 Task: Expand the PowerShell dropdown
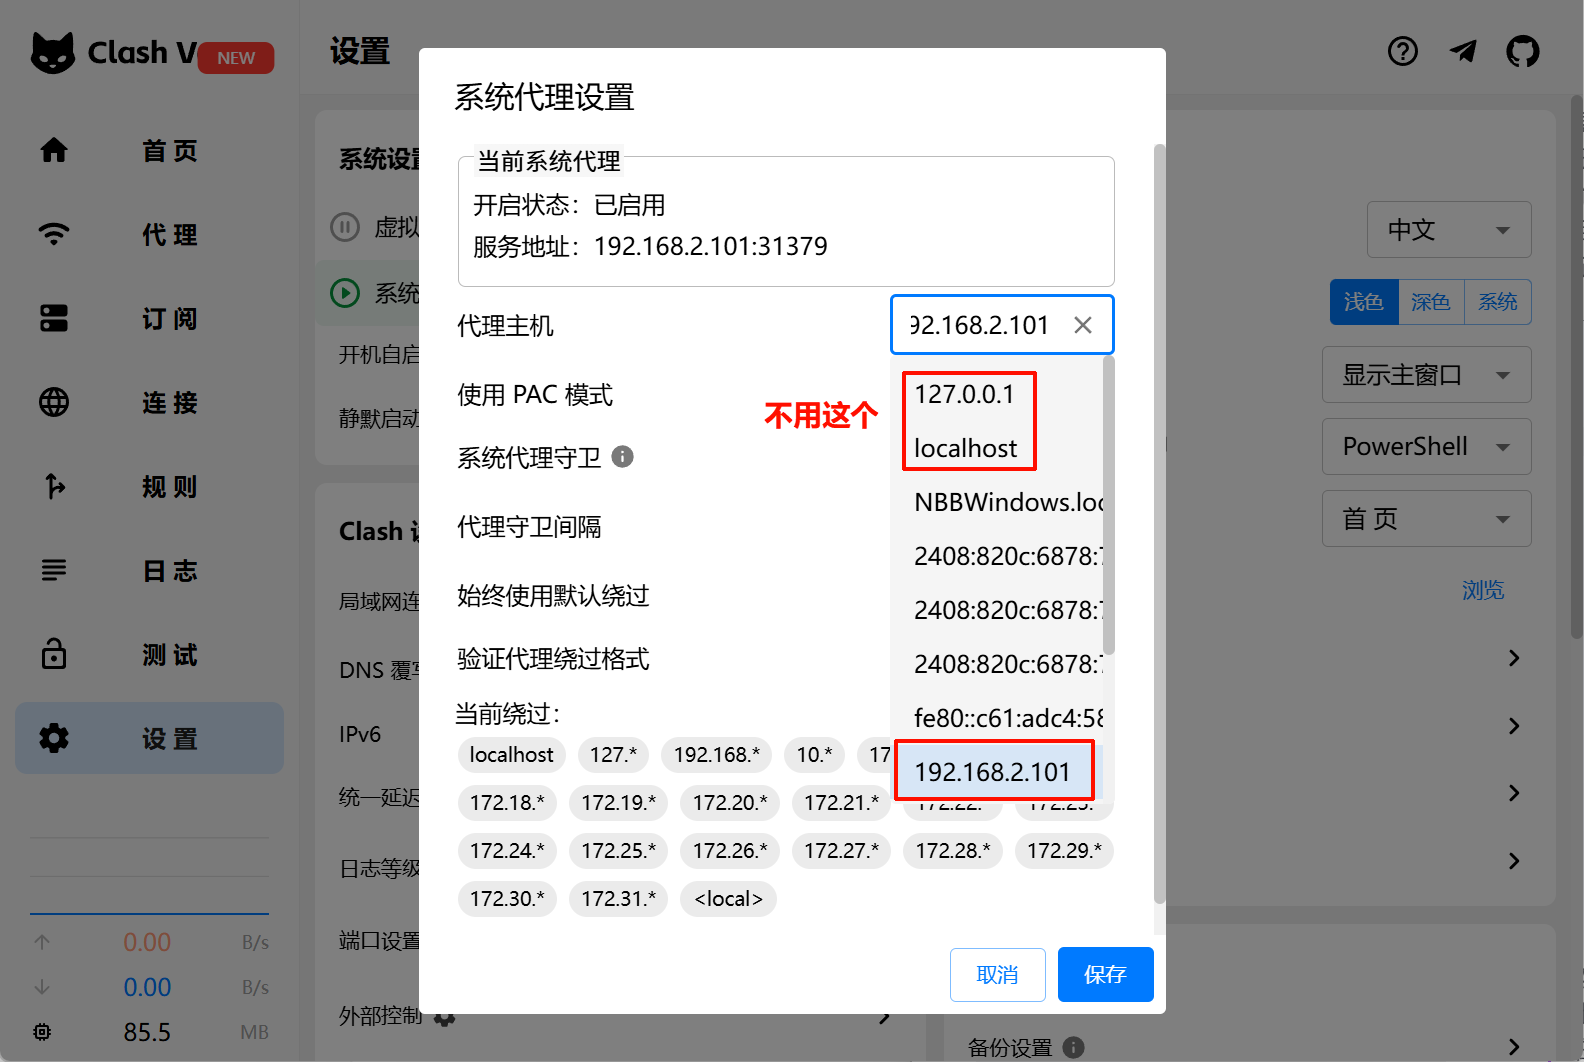click(1425, 447)
